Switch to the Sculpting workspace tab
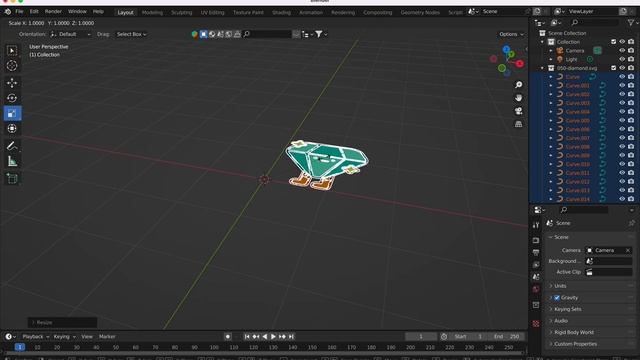The image size is (640, 360). point(182,13)
